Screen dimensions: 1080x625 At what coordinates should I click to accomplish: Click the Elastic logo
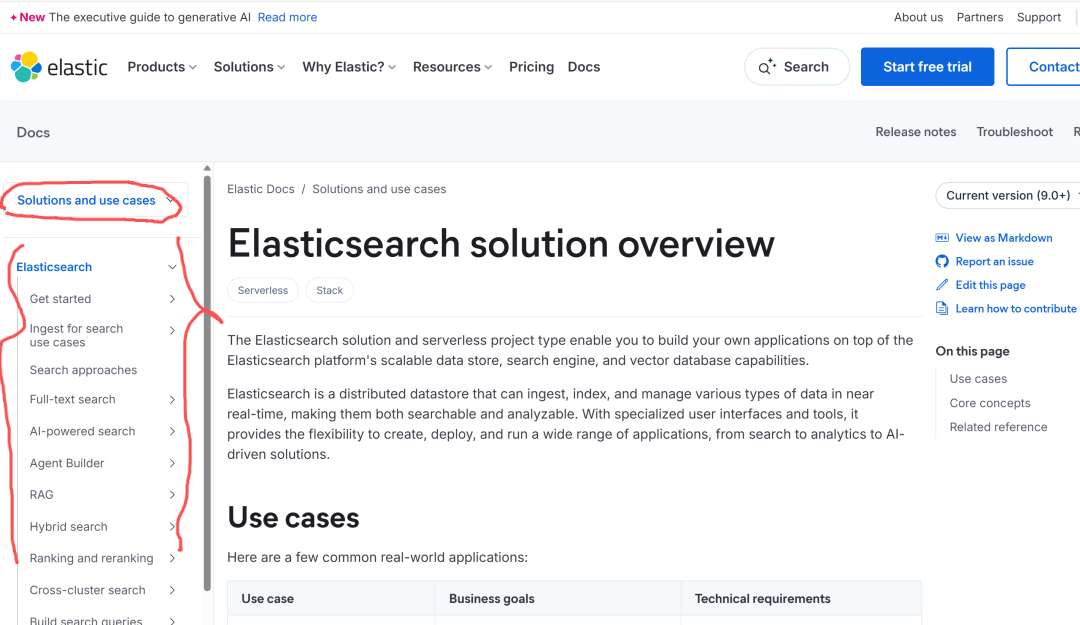59,67
